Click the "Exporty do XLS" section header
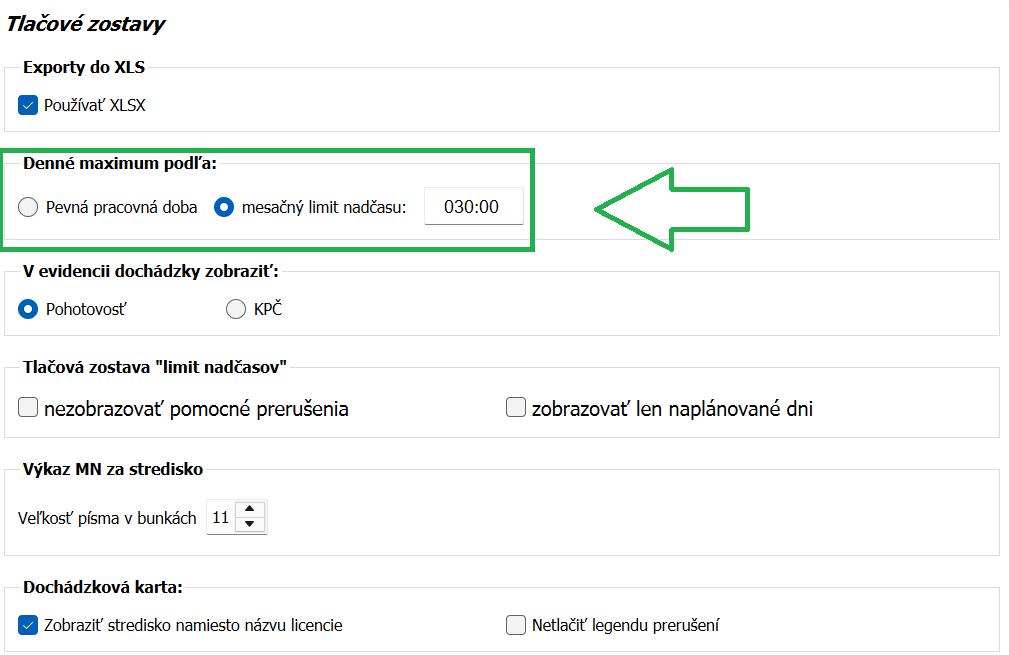This screenshot has width=1009, height=655. click(81, 68)
